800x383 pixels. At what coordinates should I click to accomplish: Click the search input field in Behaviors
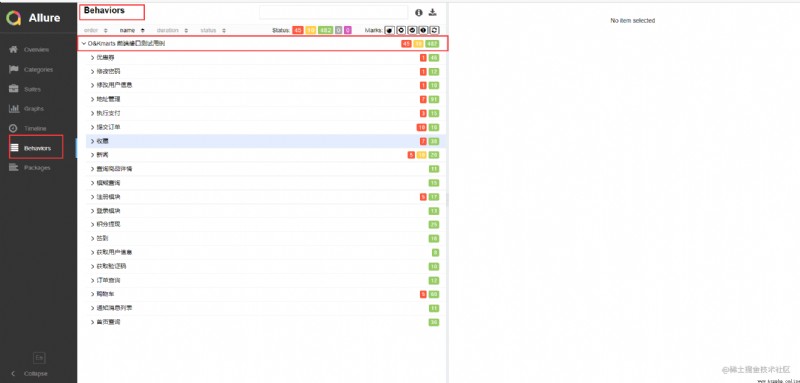coord(334,12)
